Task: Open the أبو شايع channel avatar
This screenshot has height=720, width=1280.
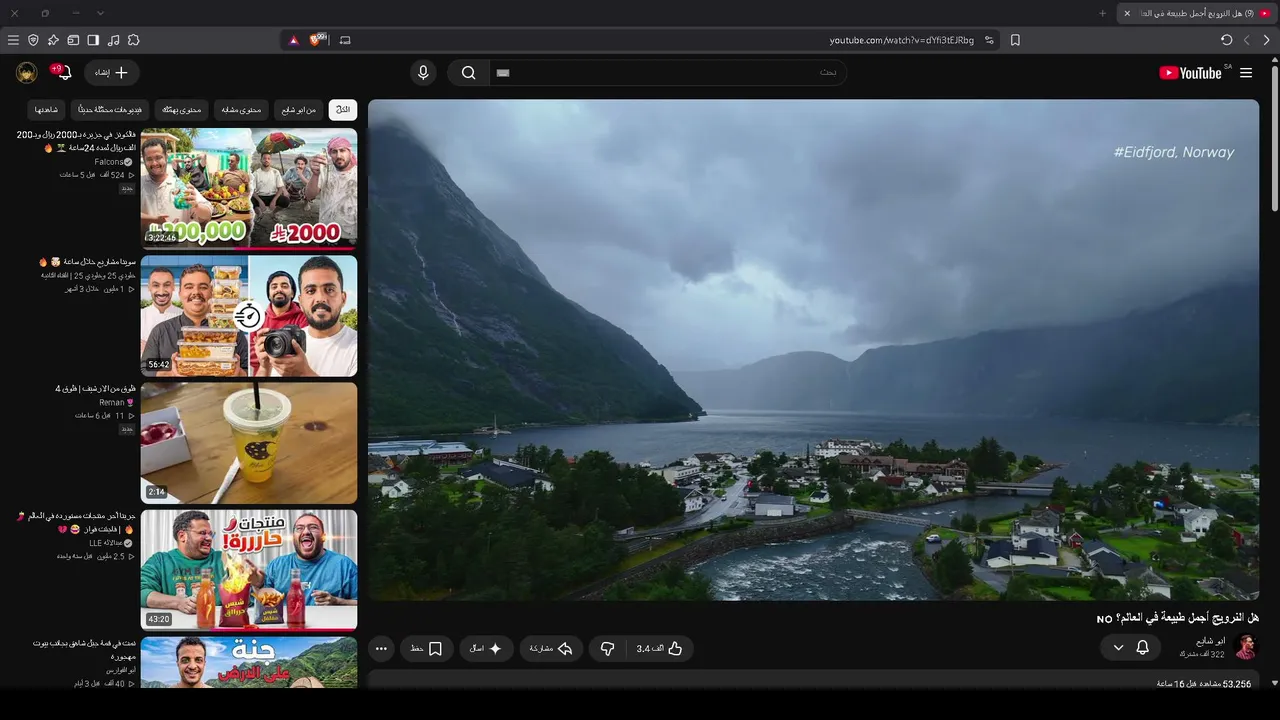Action: (1246, 647)
